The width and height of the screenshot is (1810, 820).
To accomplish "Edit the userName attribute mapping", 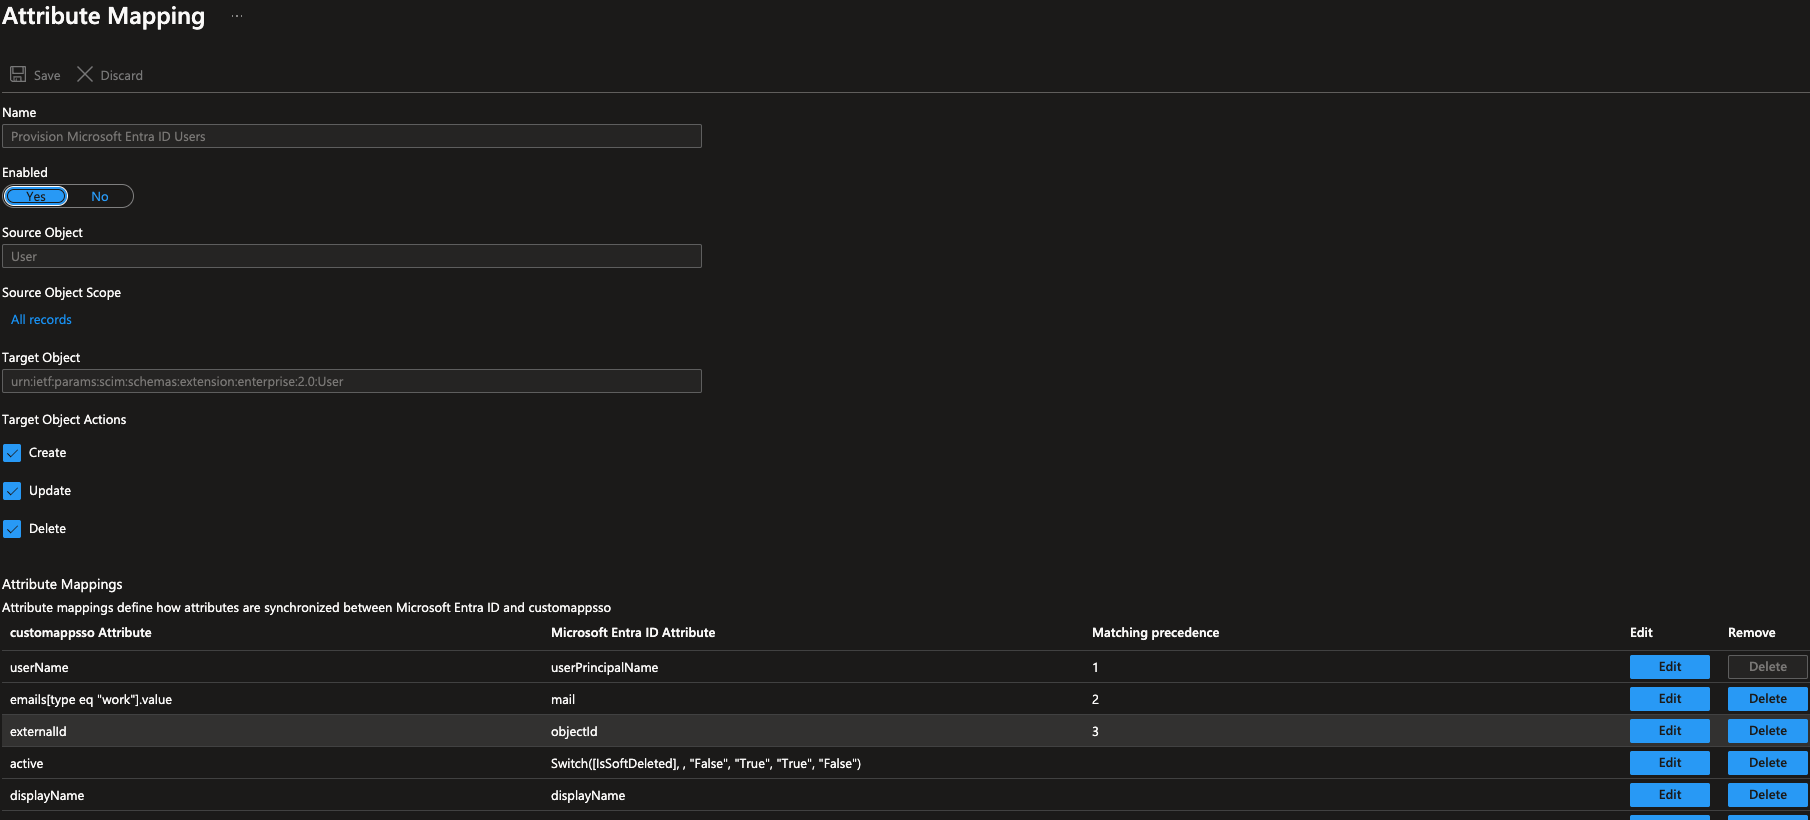I will [1669, 667].
